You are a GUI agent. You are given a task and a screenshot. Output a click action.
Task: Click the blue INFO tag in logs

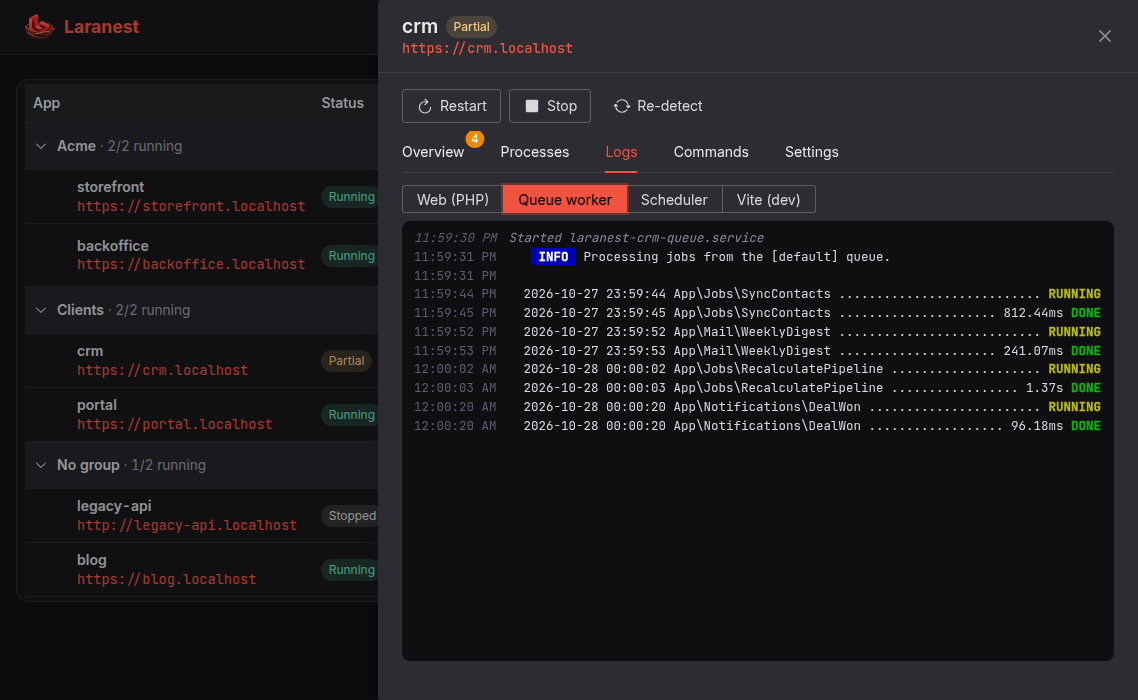(553, 257)
